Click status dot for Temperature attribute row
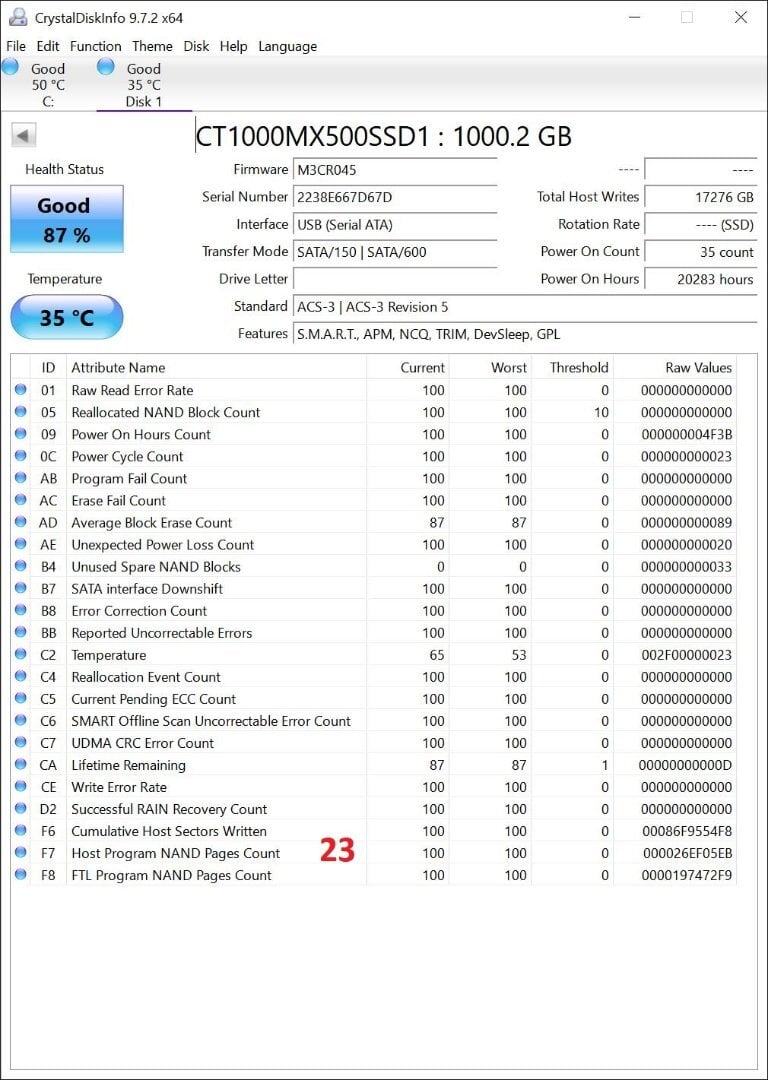768x1080 pixels. [x=21, y=654]
